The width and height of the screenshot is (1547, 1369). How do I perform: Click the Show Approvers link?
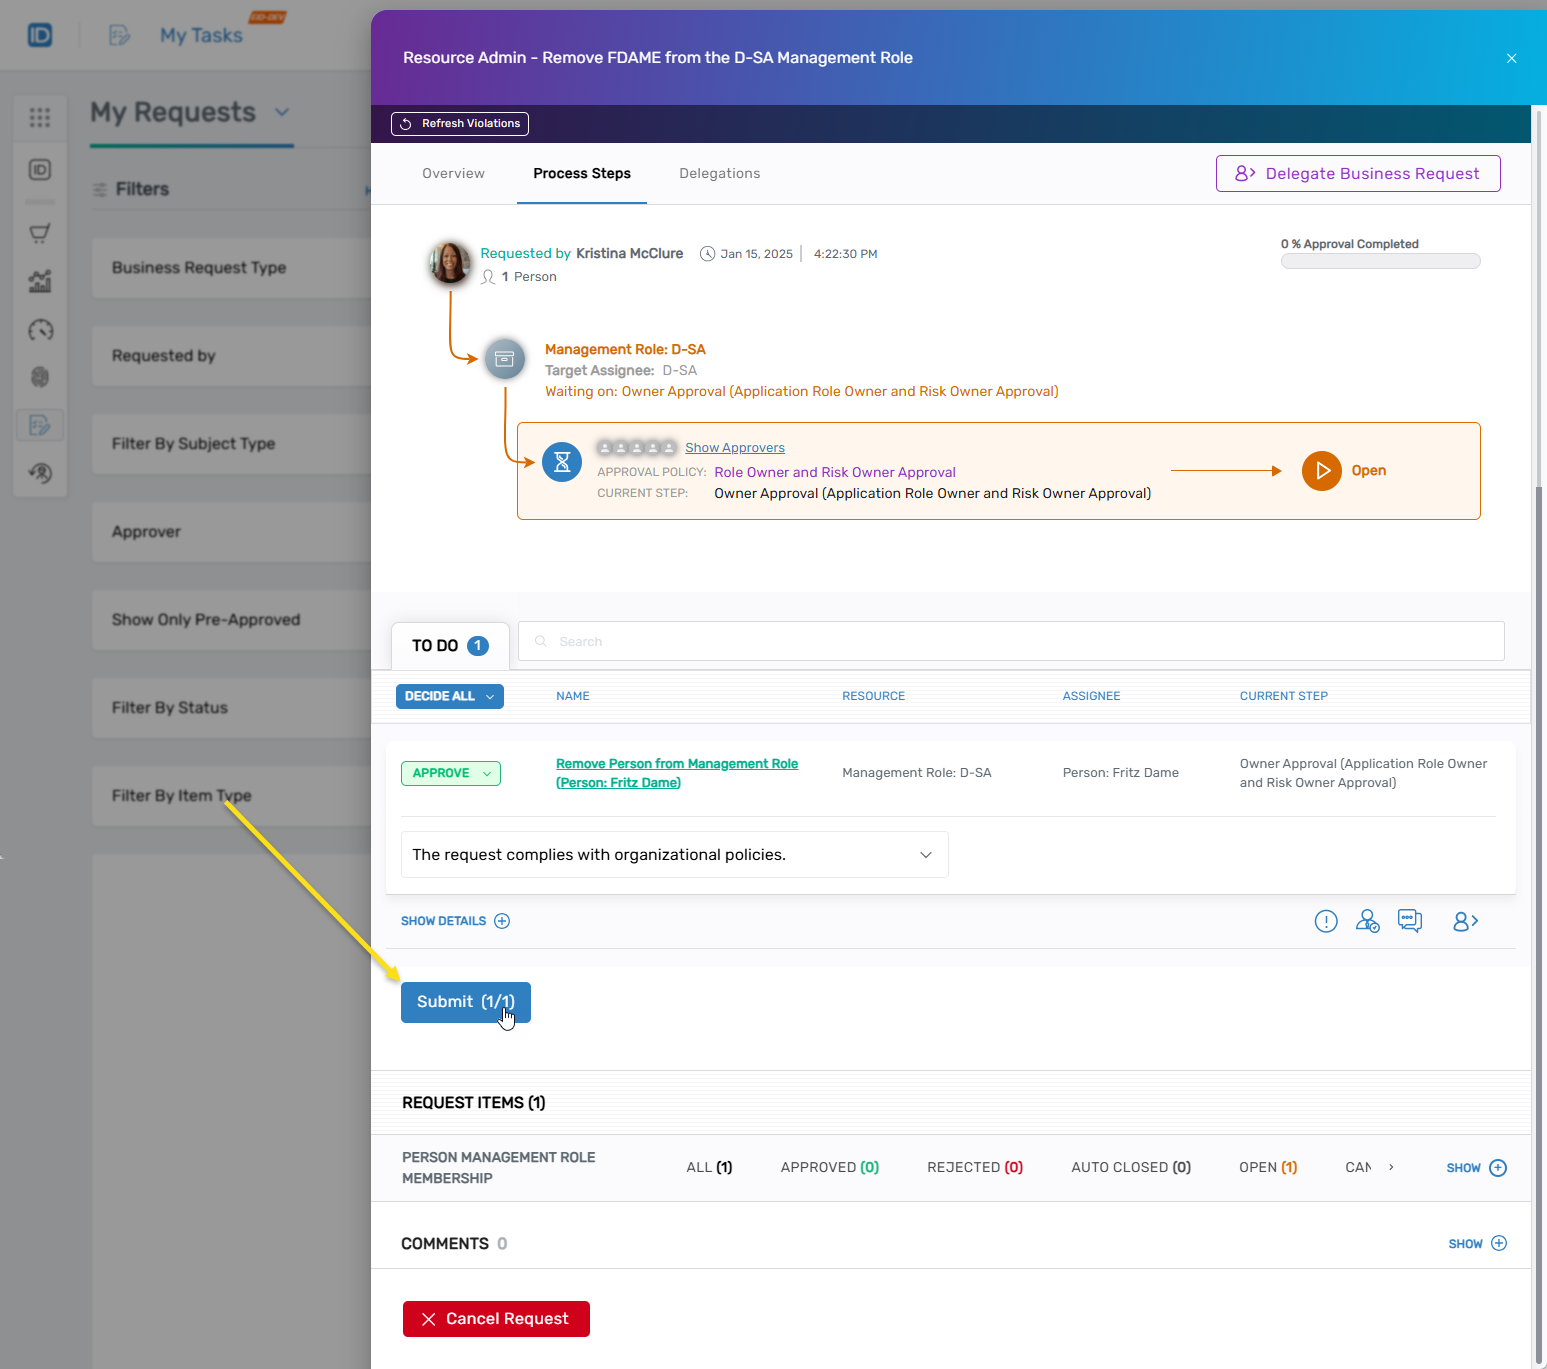point(734,448)
